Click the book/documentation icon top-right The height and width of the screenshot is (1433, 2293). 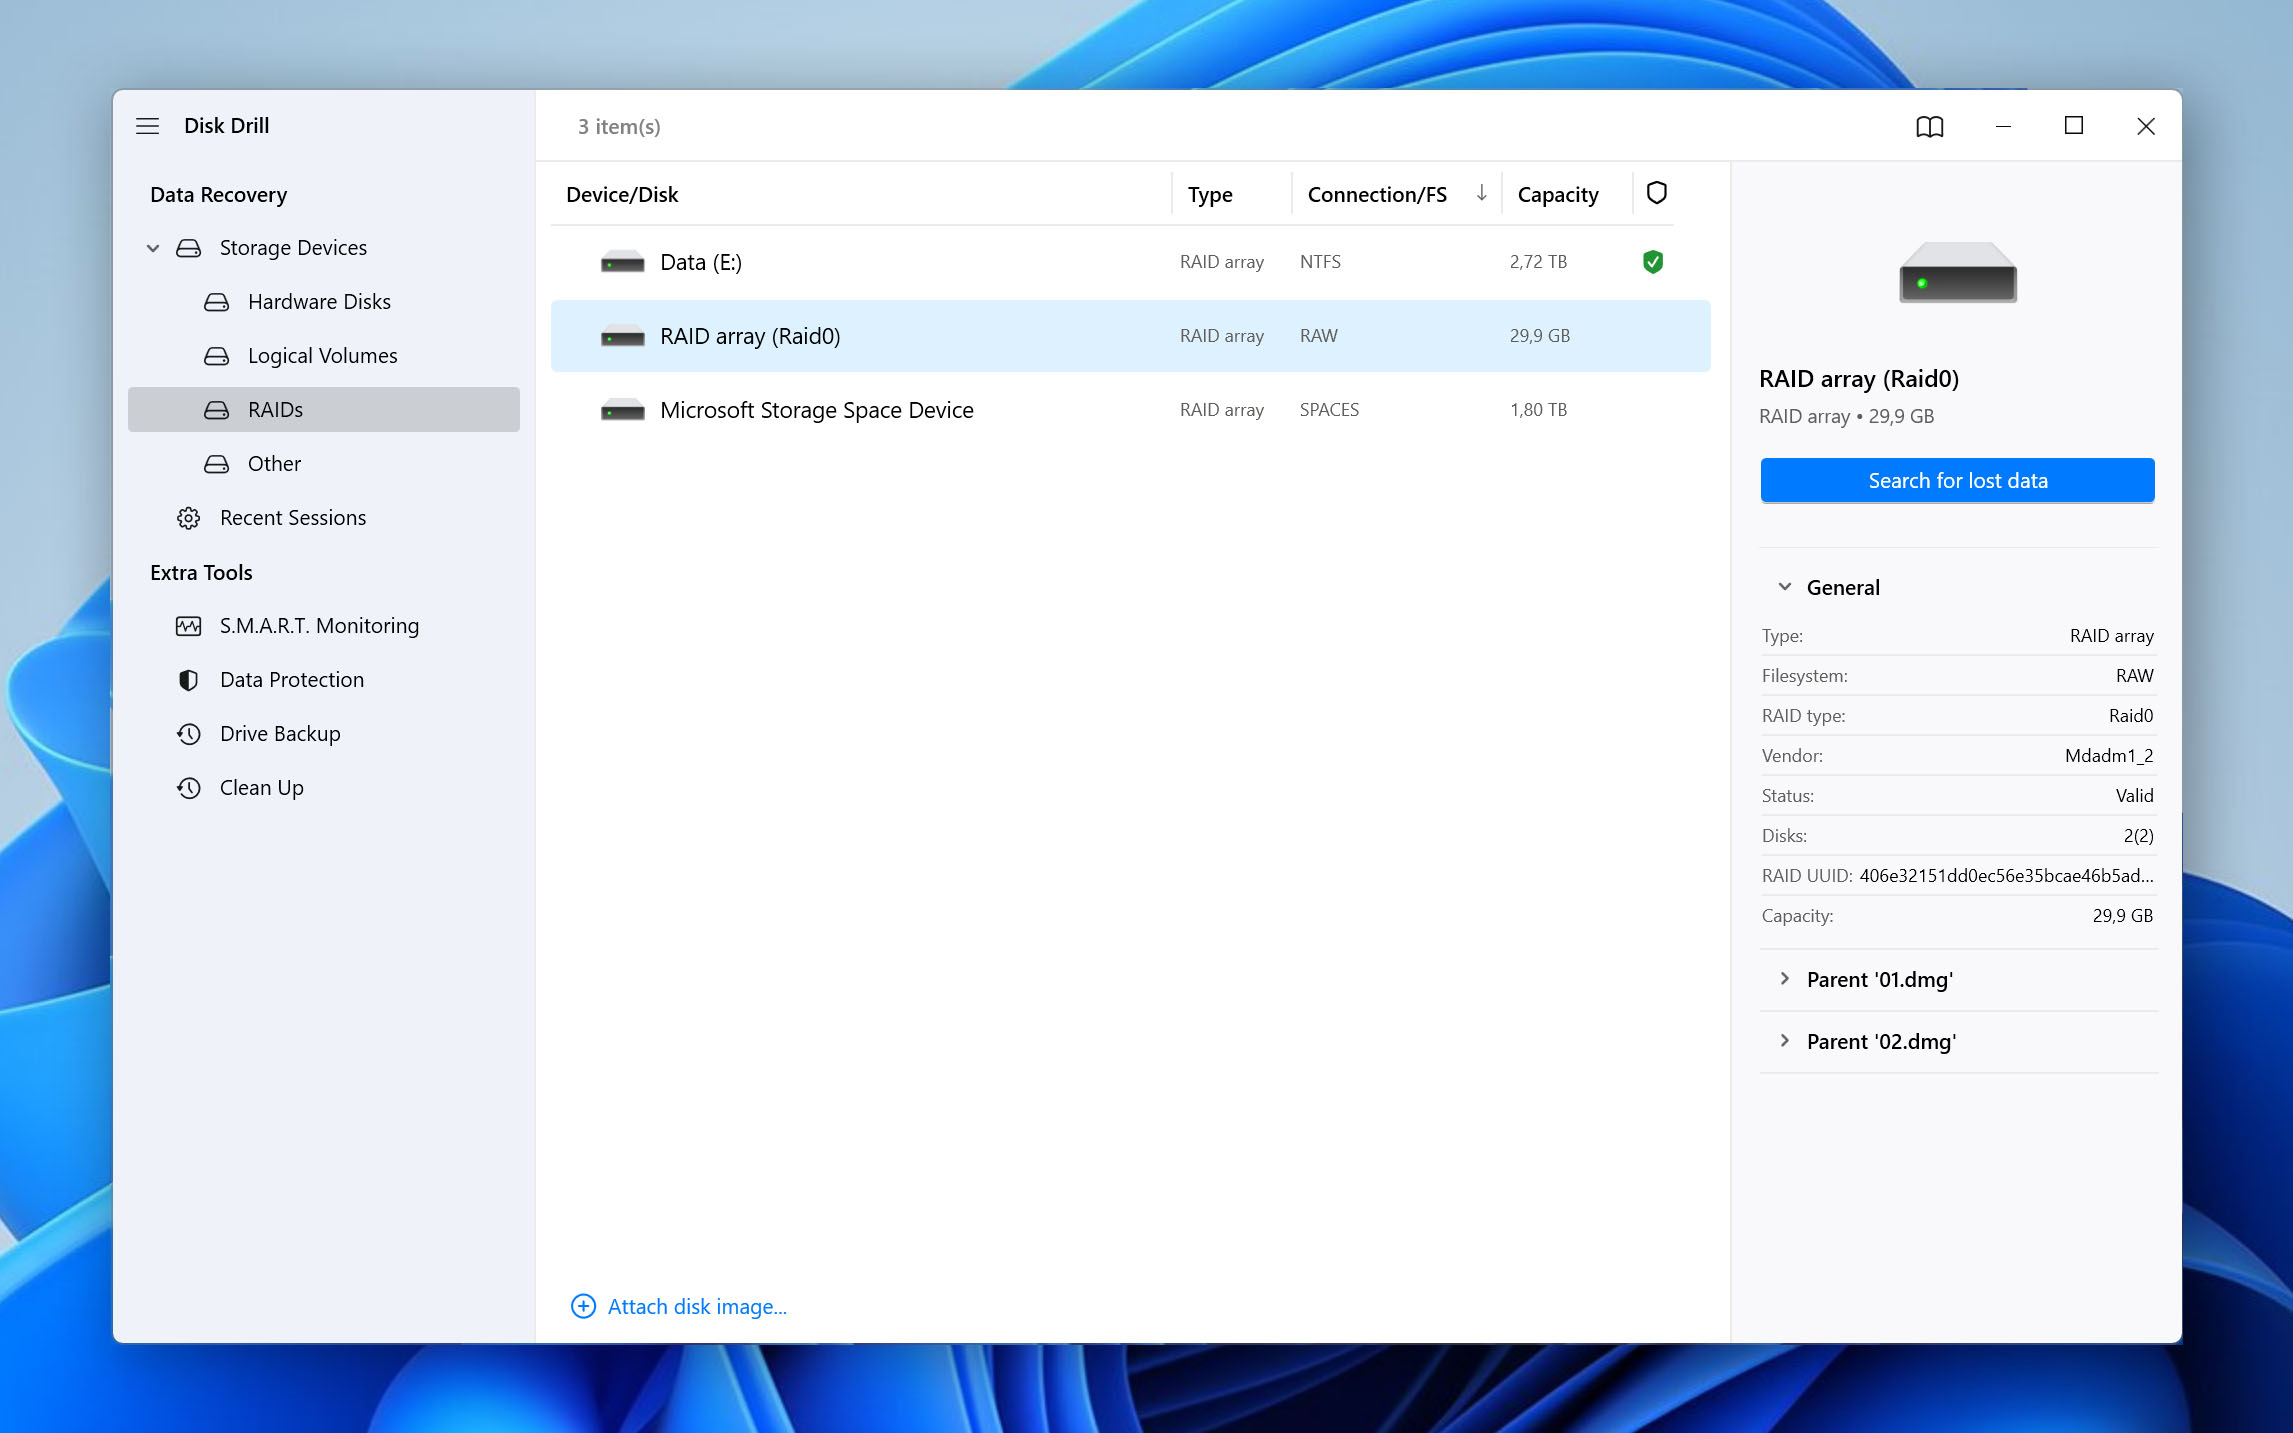(1928, 125)
